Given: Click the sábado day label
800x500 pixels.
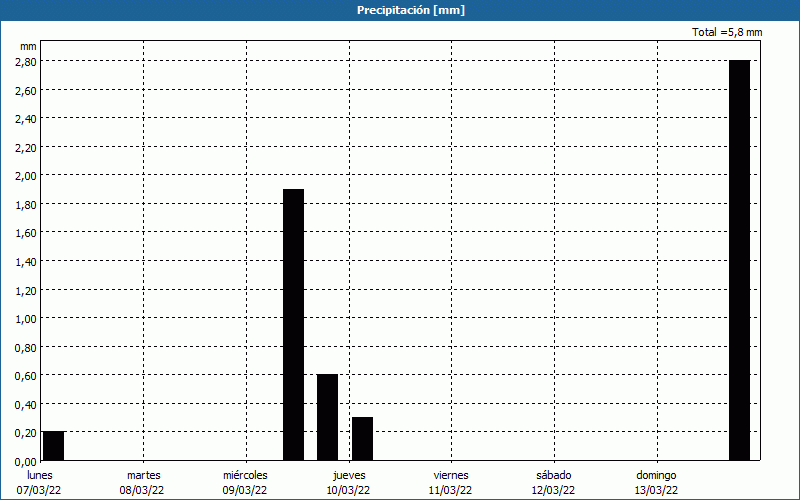Looking at the screenshot, I should point(554,476).
